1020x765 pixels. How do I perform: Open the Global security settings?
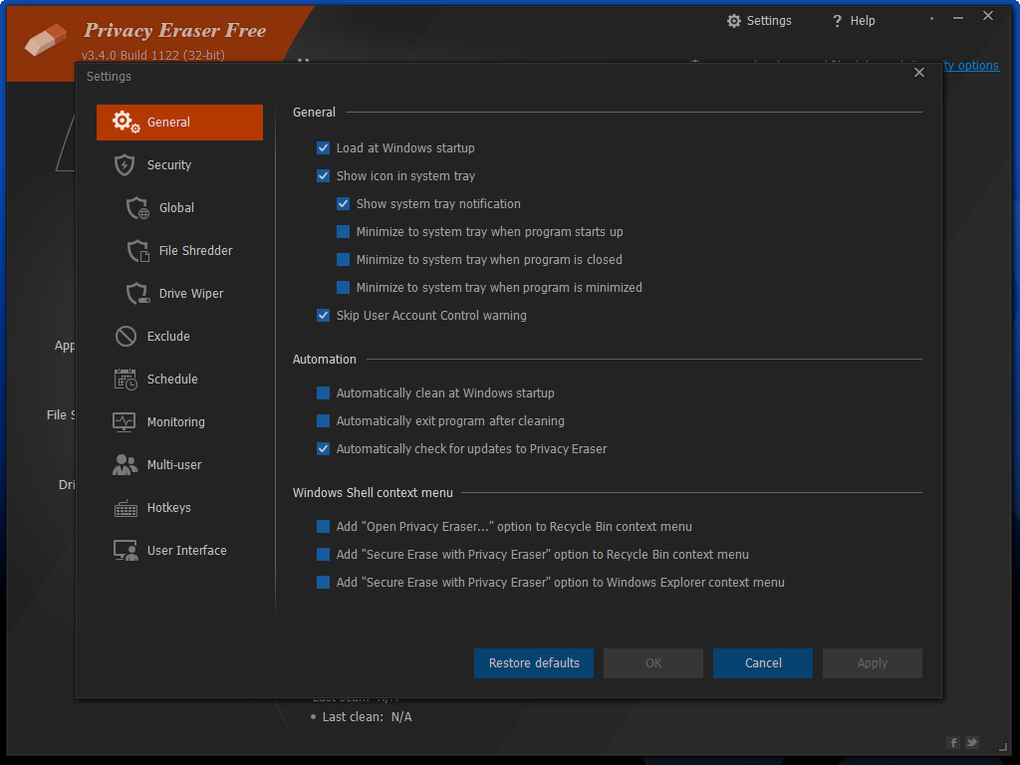tap(180, 208)
